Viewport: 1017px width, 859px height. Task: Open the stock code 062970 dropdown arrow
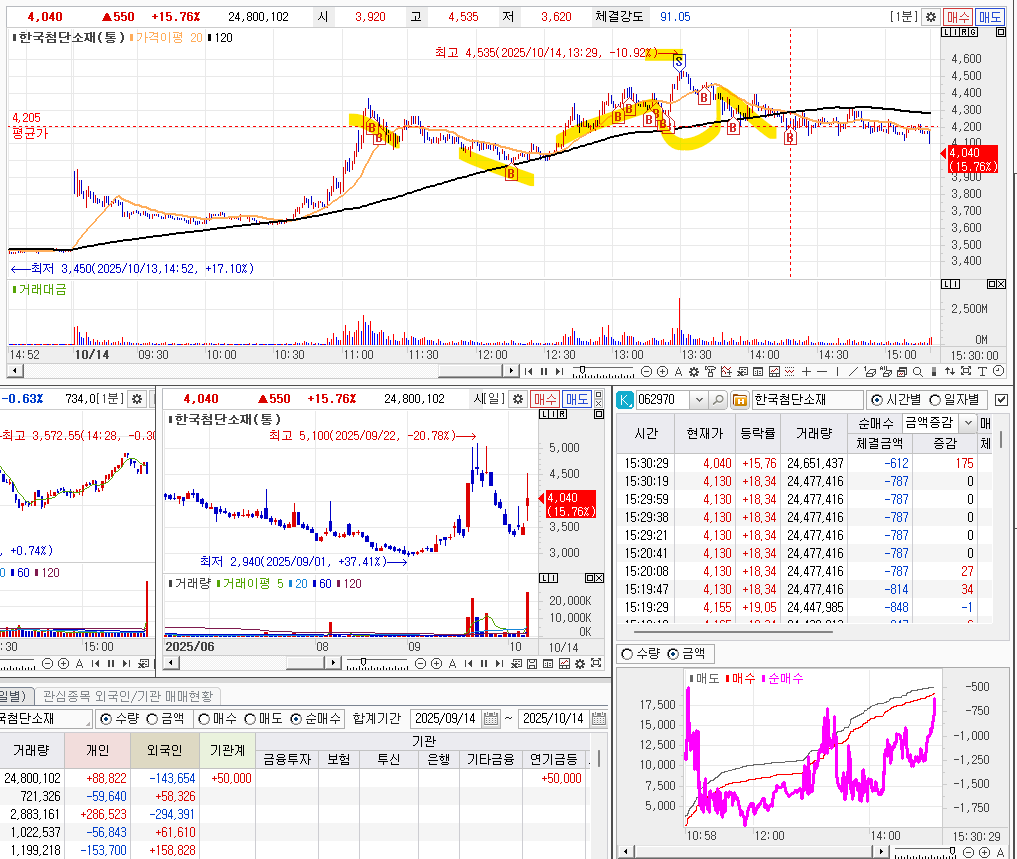699,400
